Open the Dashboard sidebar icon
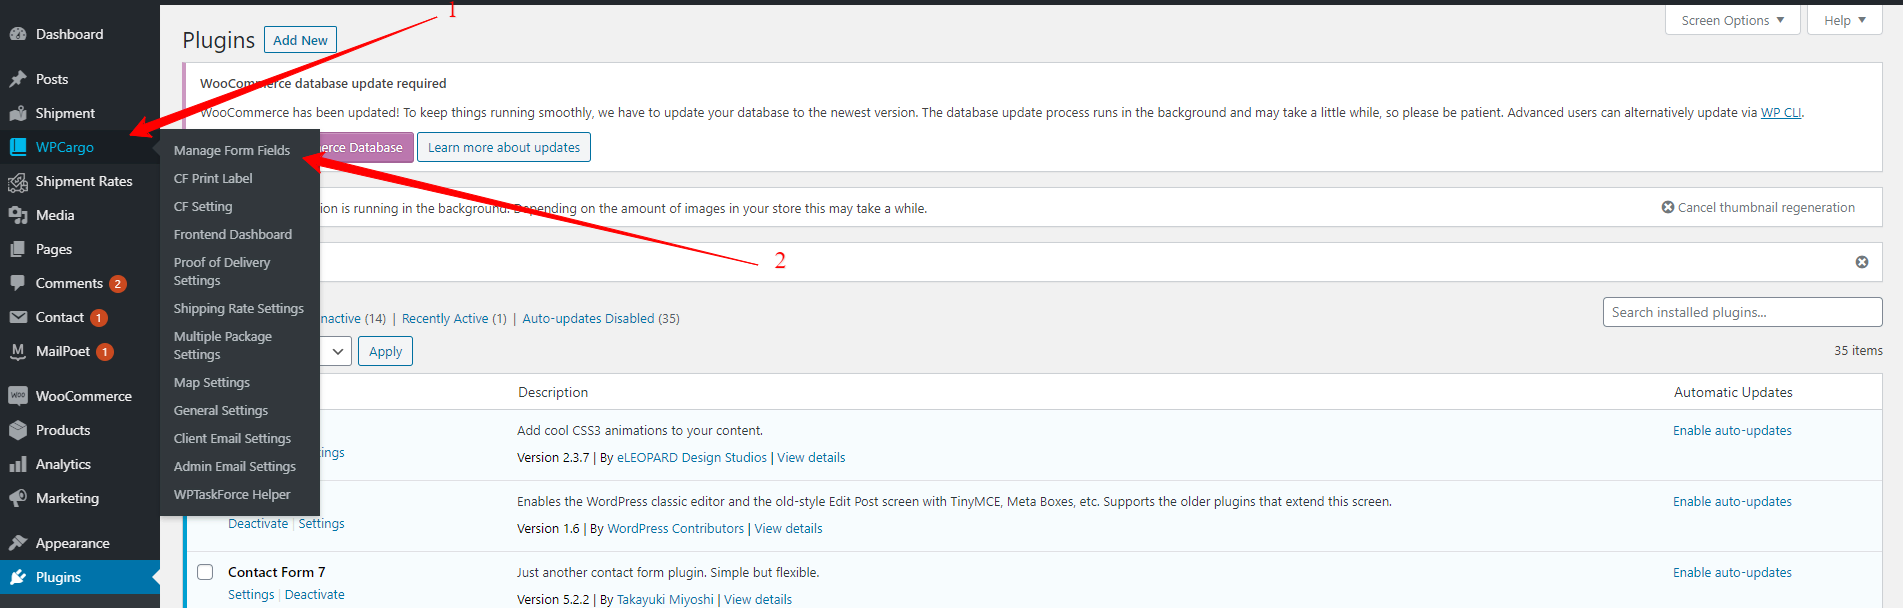The width and height of the screenshot is (1903, 608). click(x=18, y=34)
